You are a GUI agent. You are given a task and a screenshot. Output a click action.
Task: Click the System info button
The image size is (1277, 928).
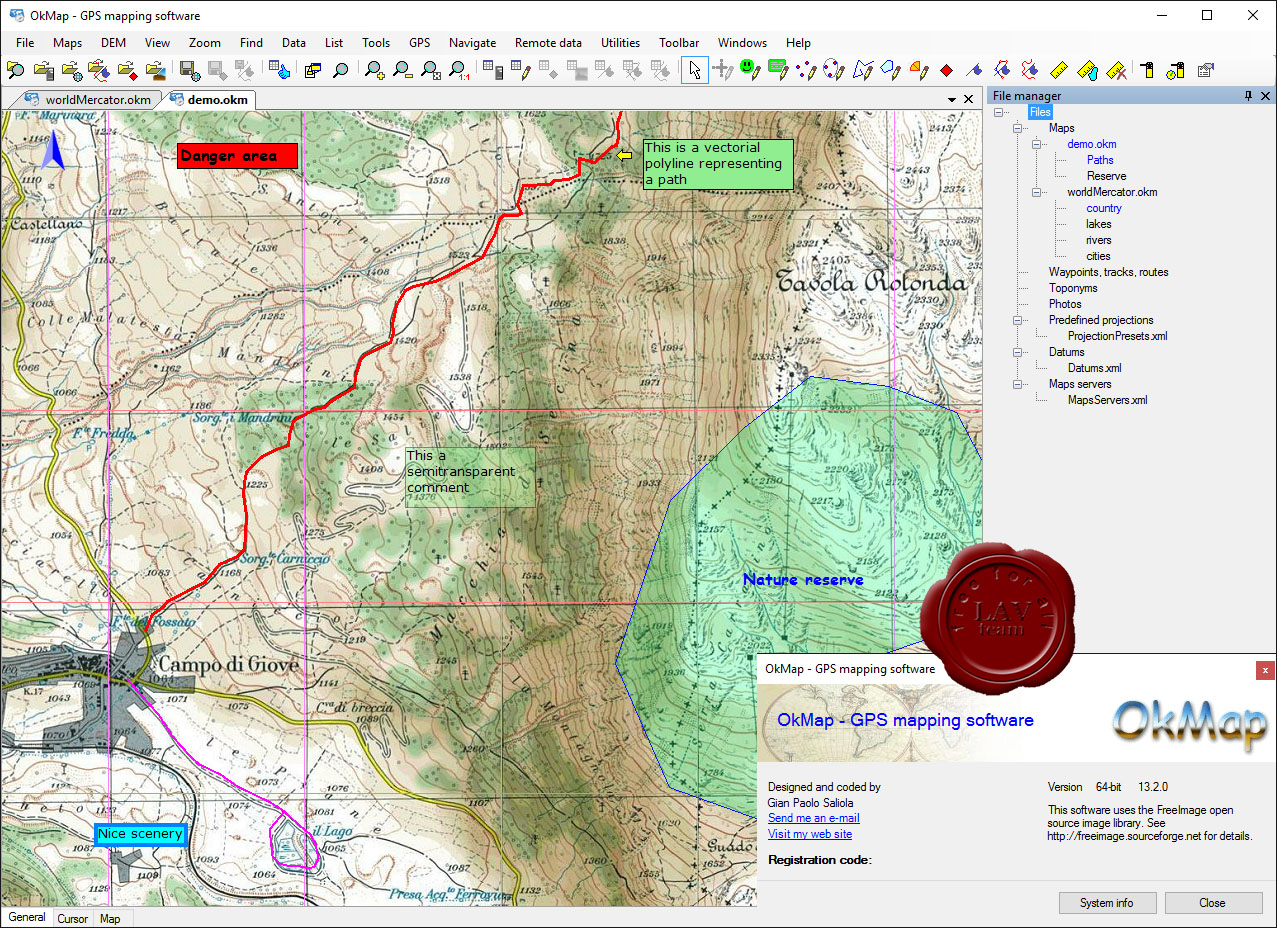[1107, 903]
